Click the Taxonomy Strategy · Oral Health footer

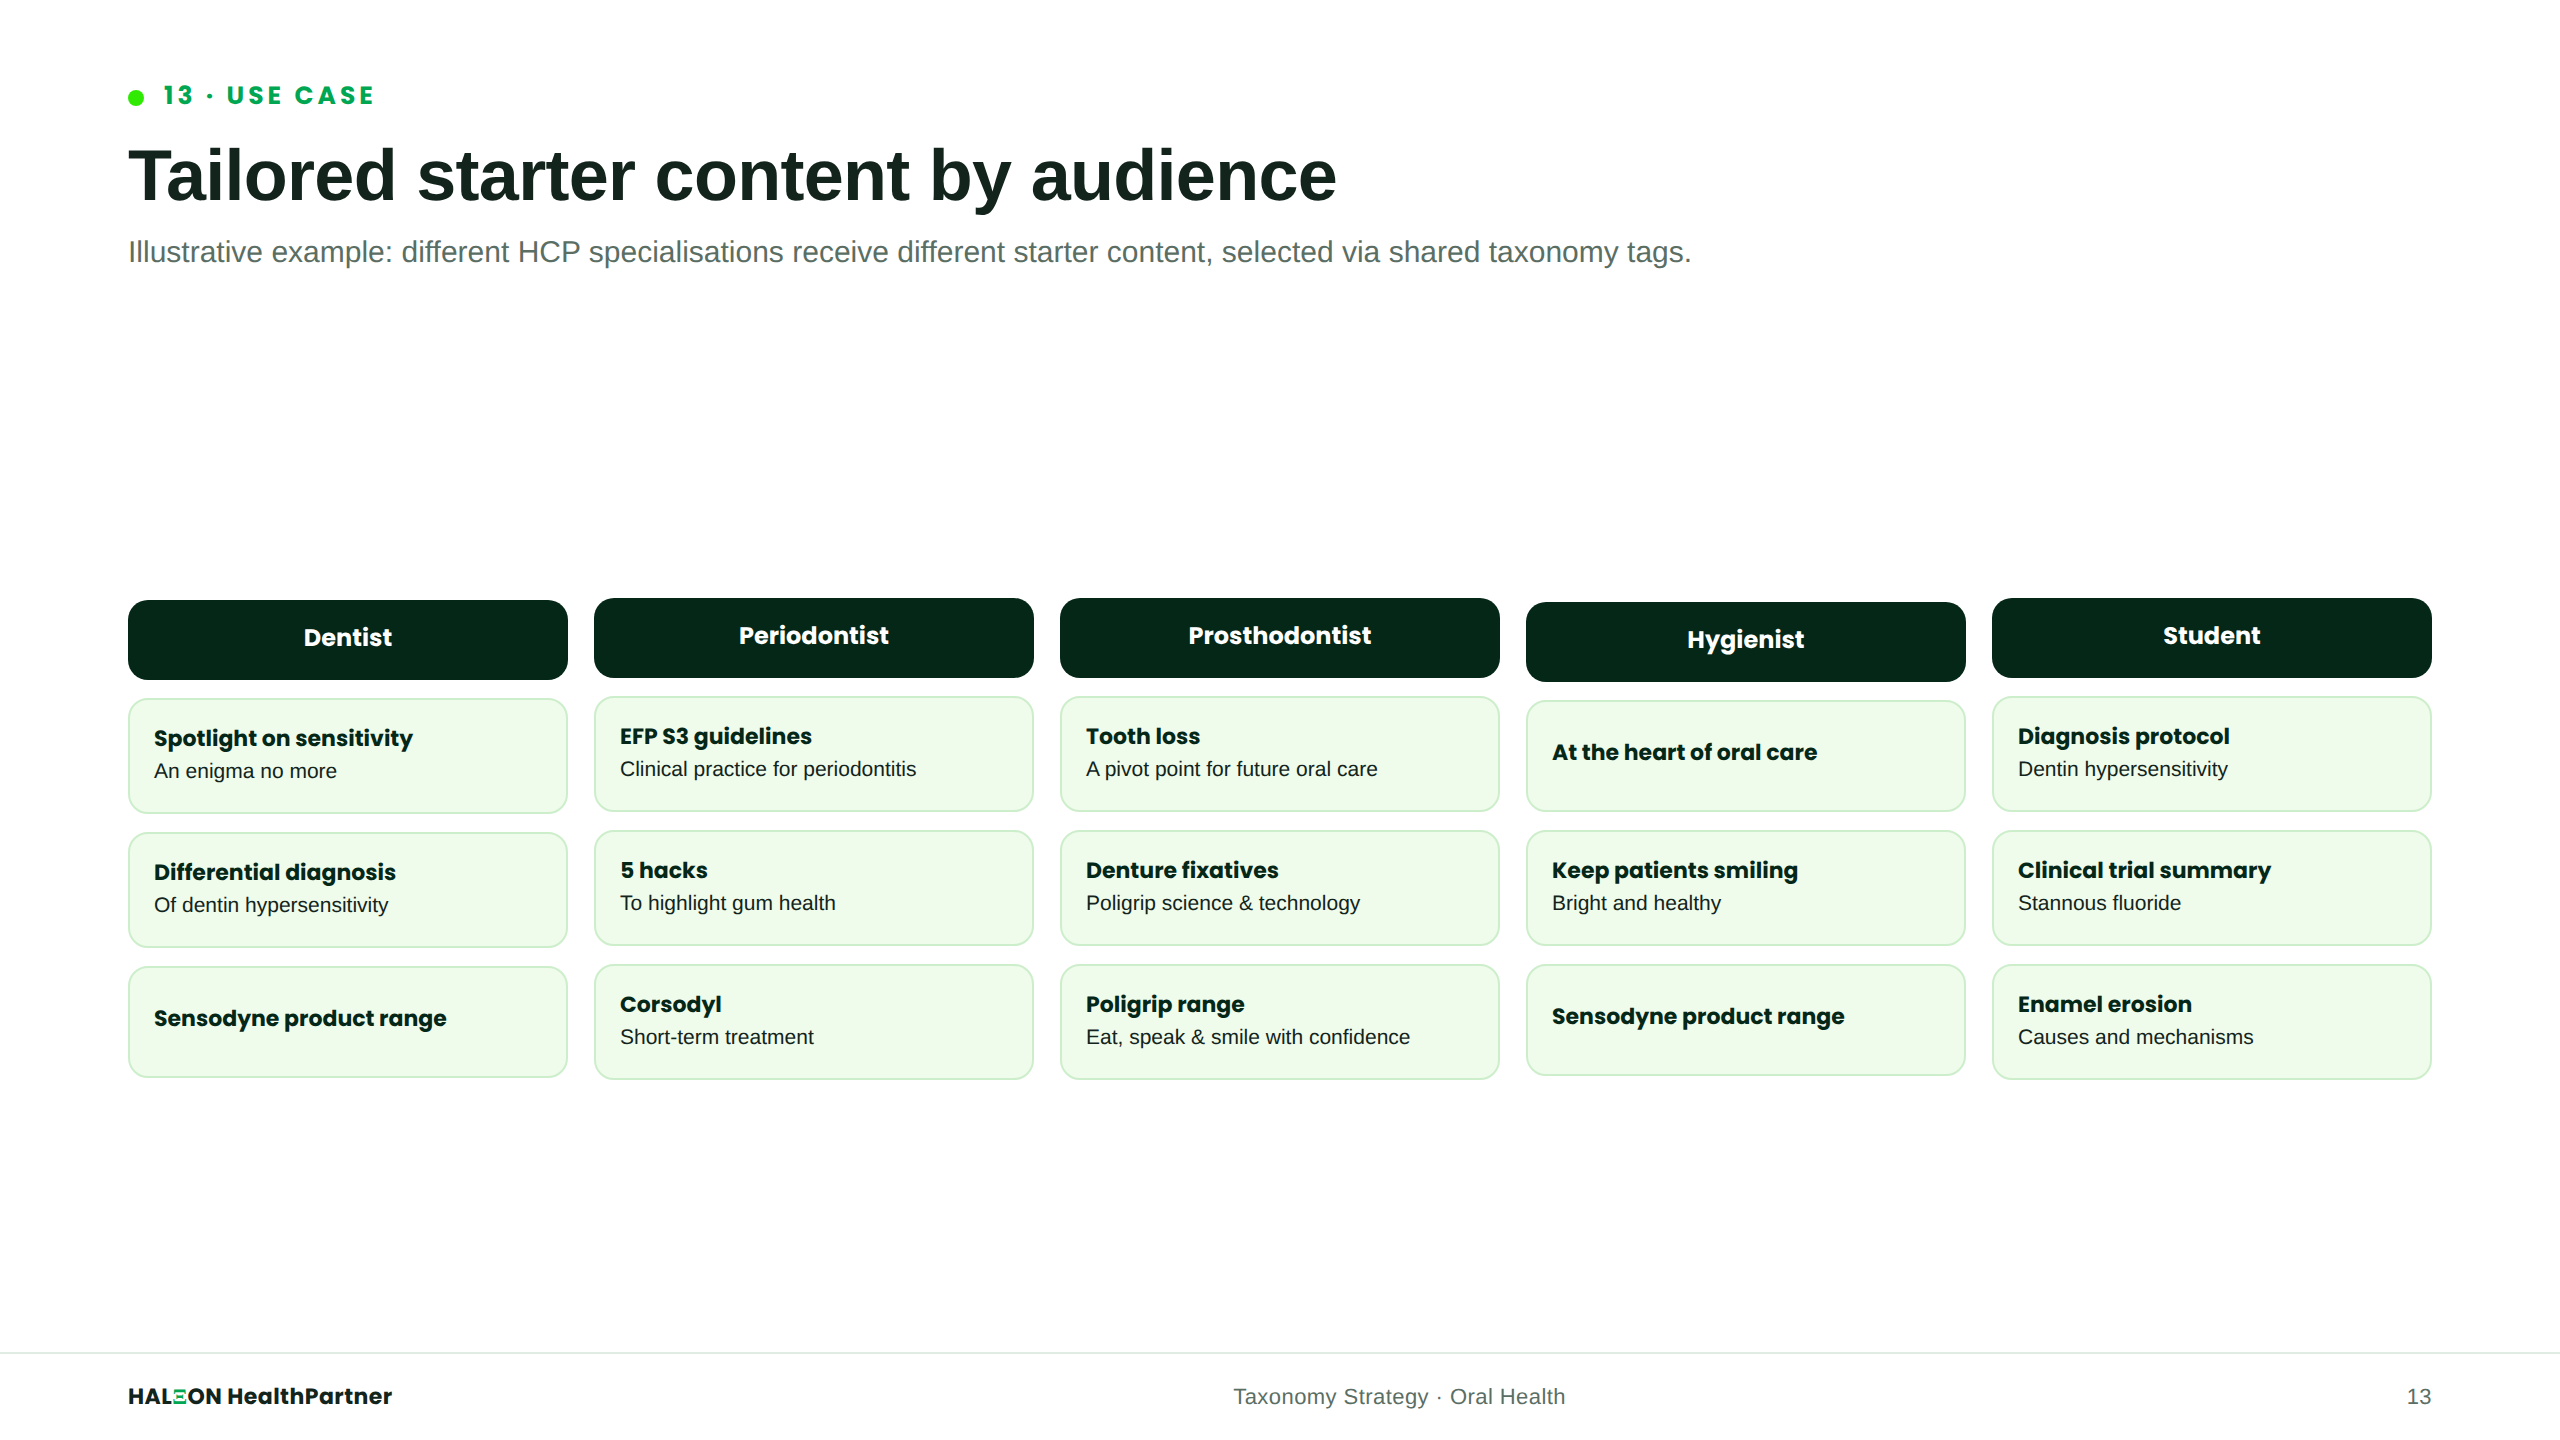[x=1399, y=1396]
